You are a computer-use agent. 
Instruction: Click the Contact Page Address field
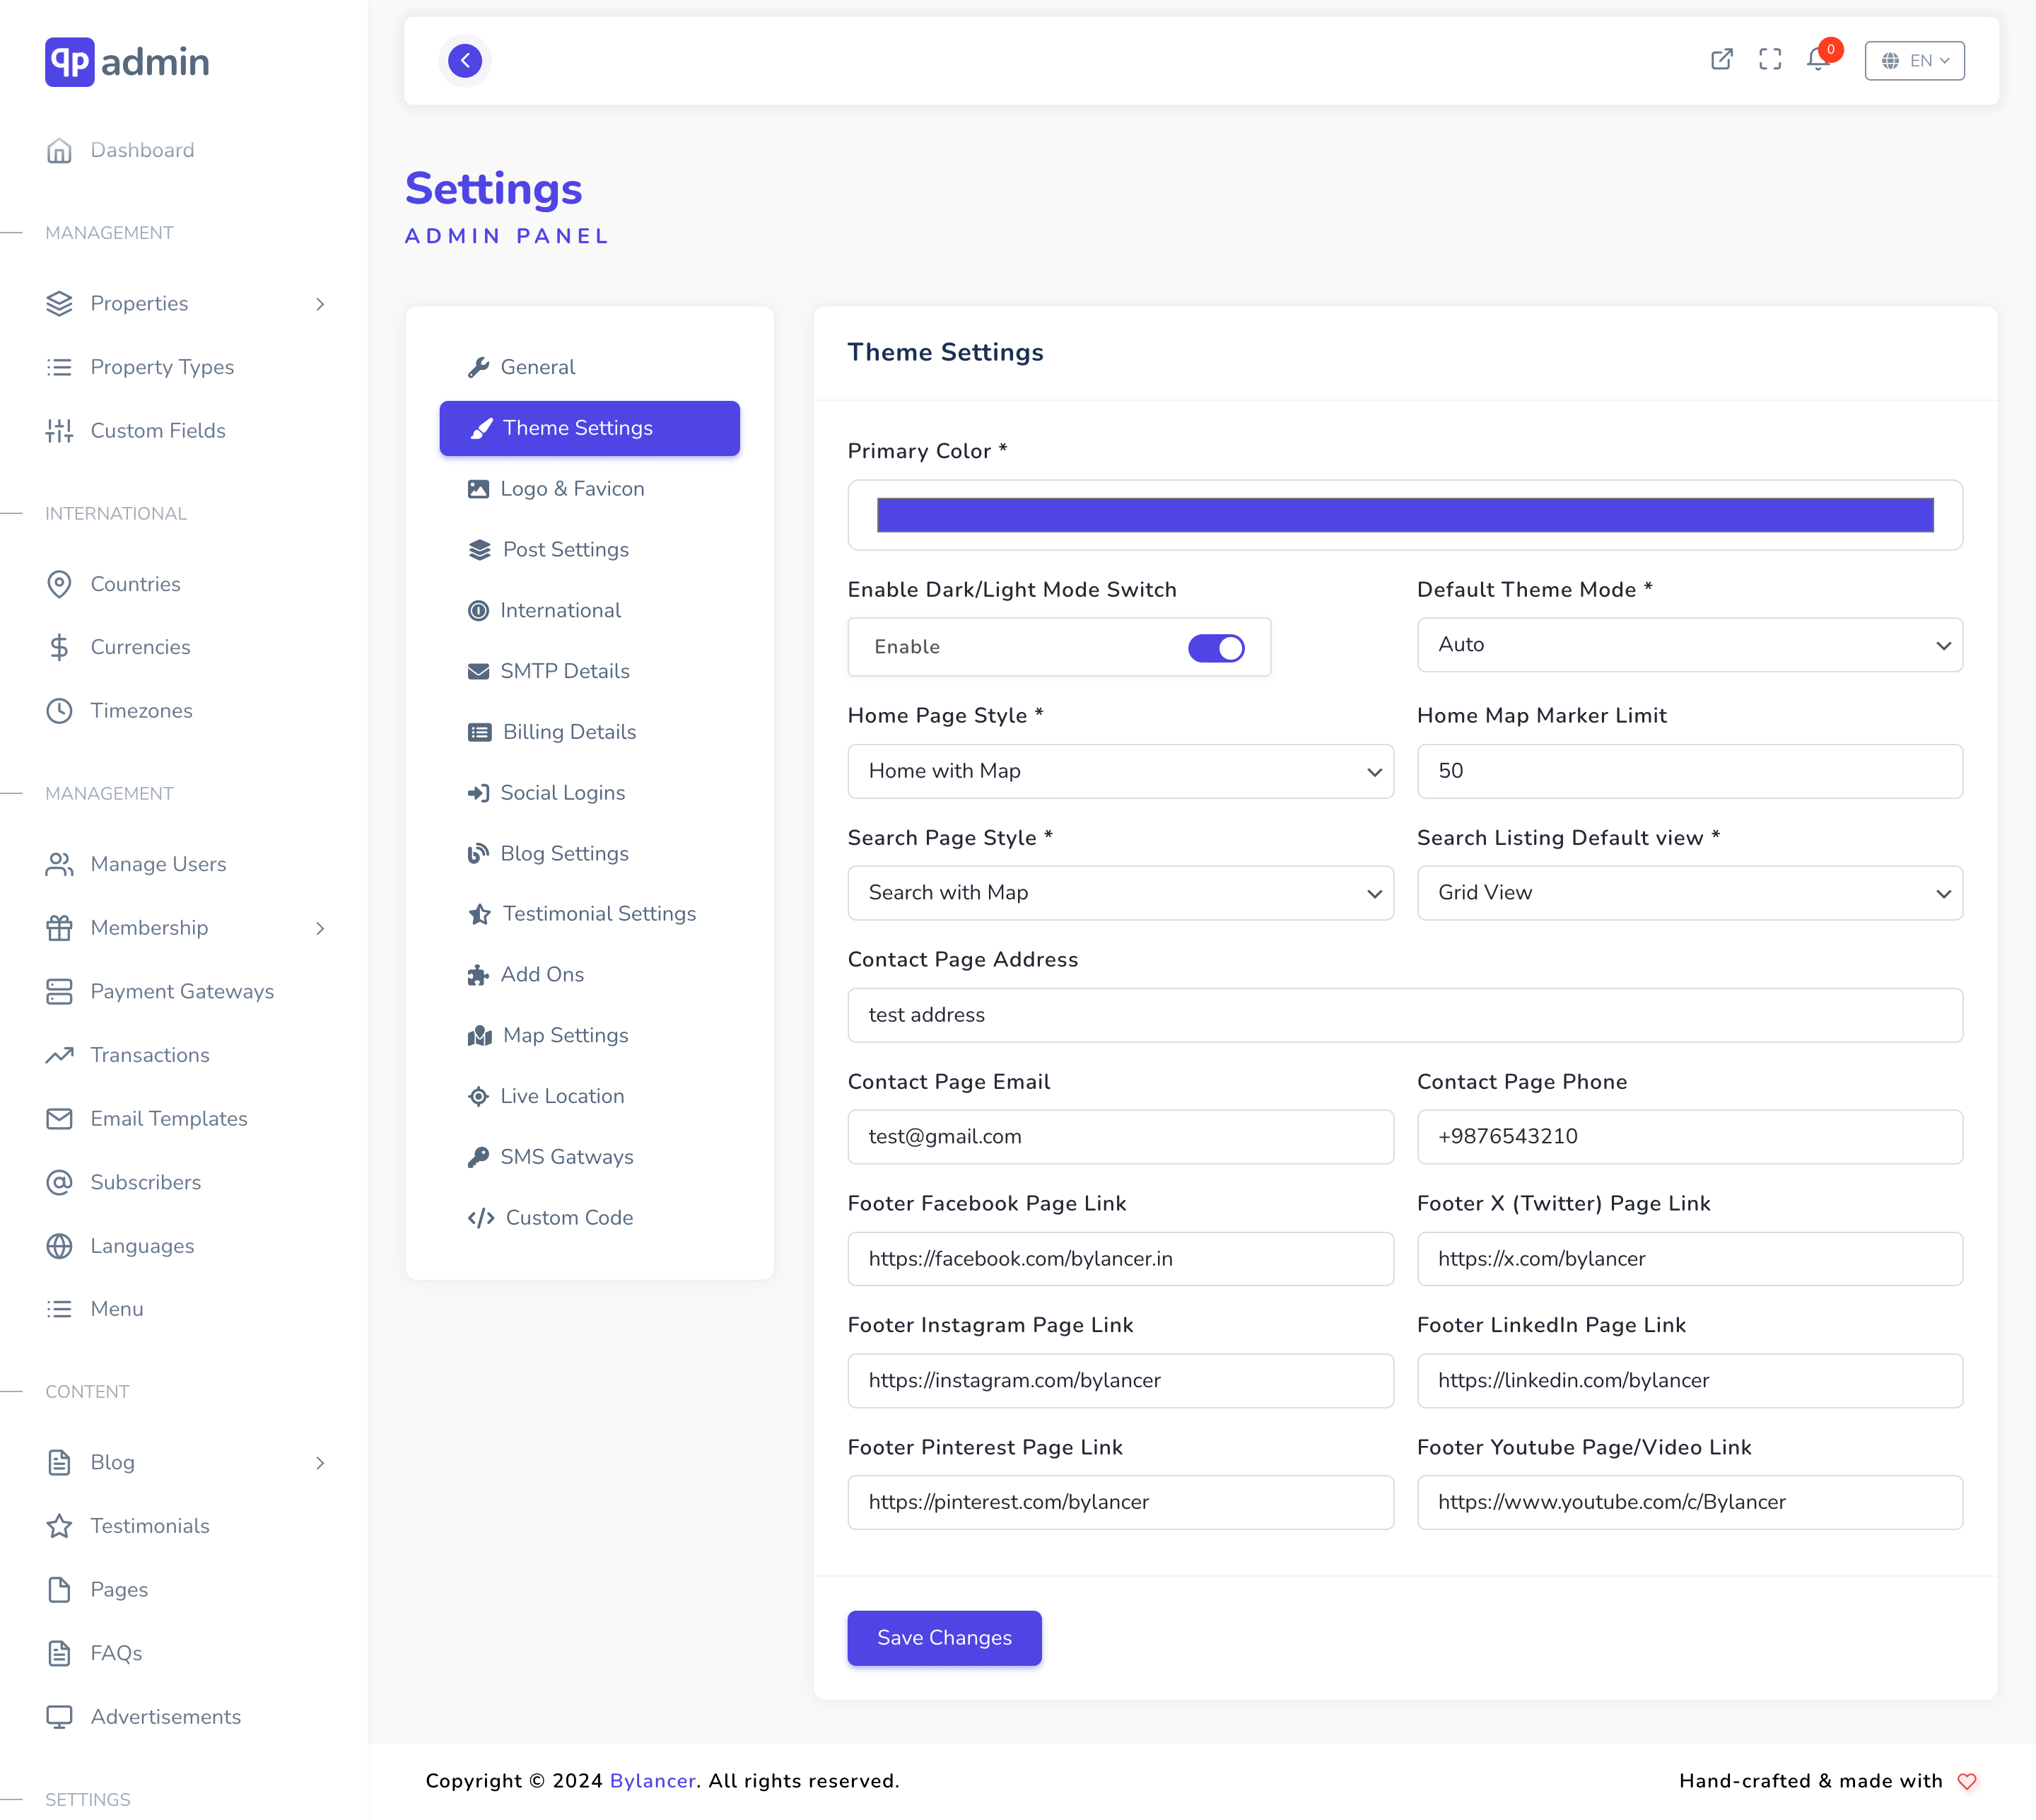(x=1405, y=1015)
